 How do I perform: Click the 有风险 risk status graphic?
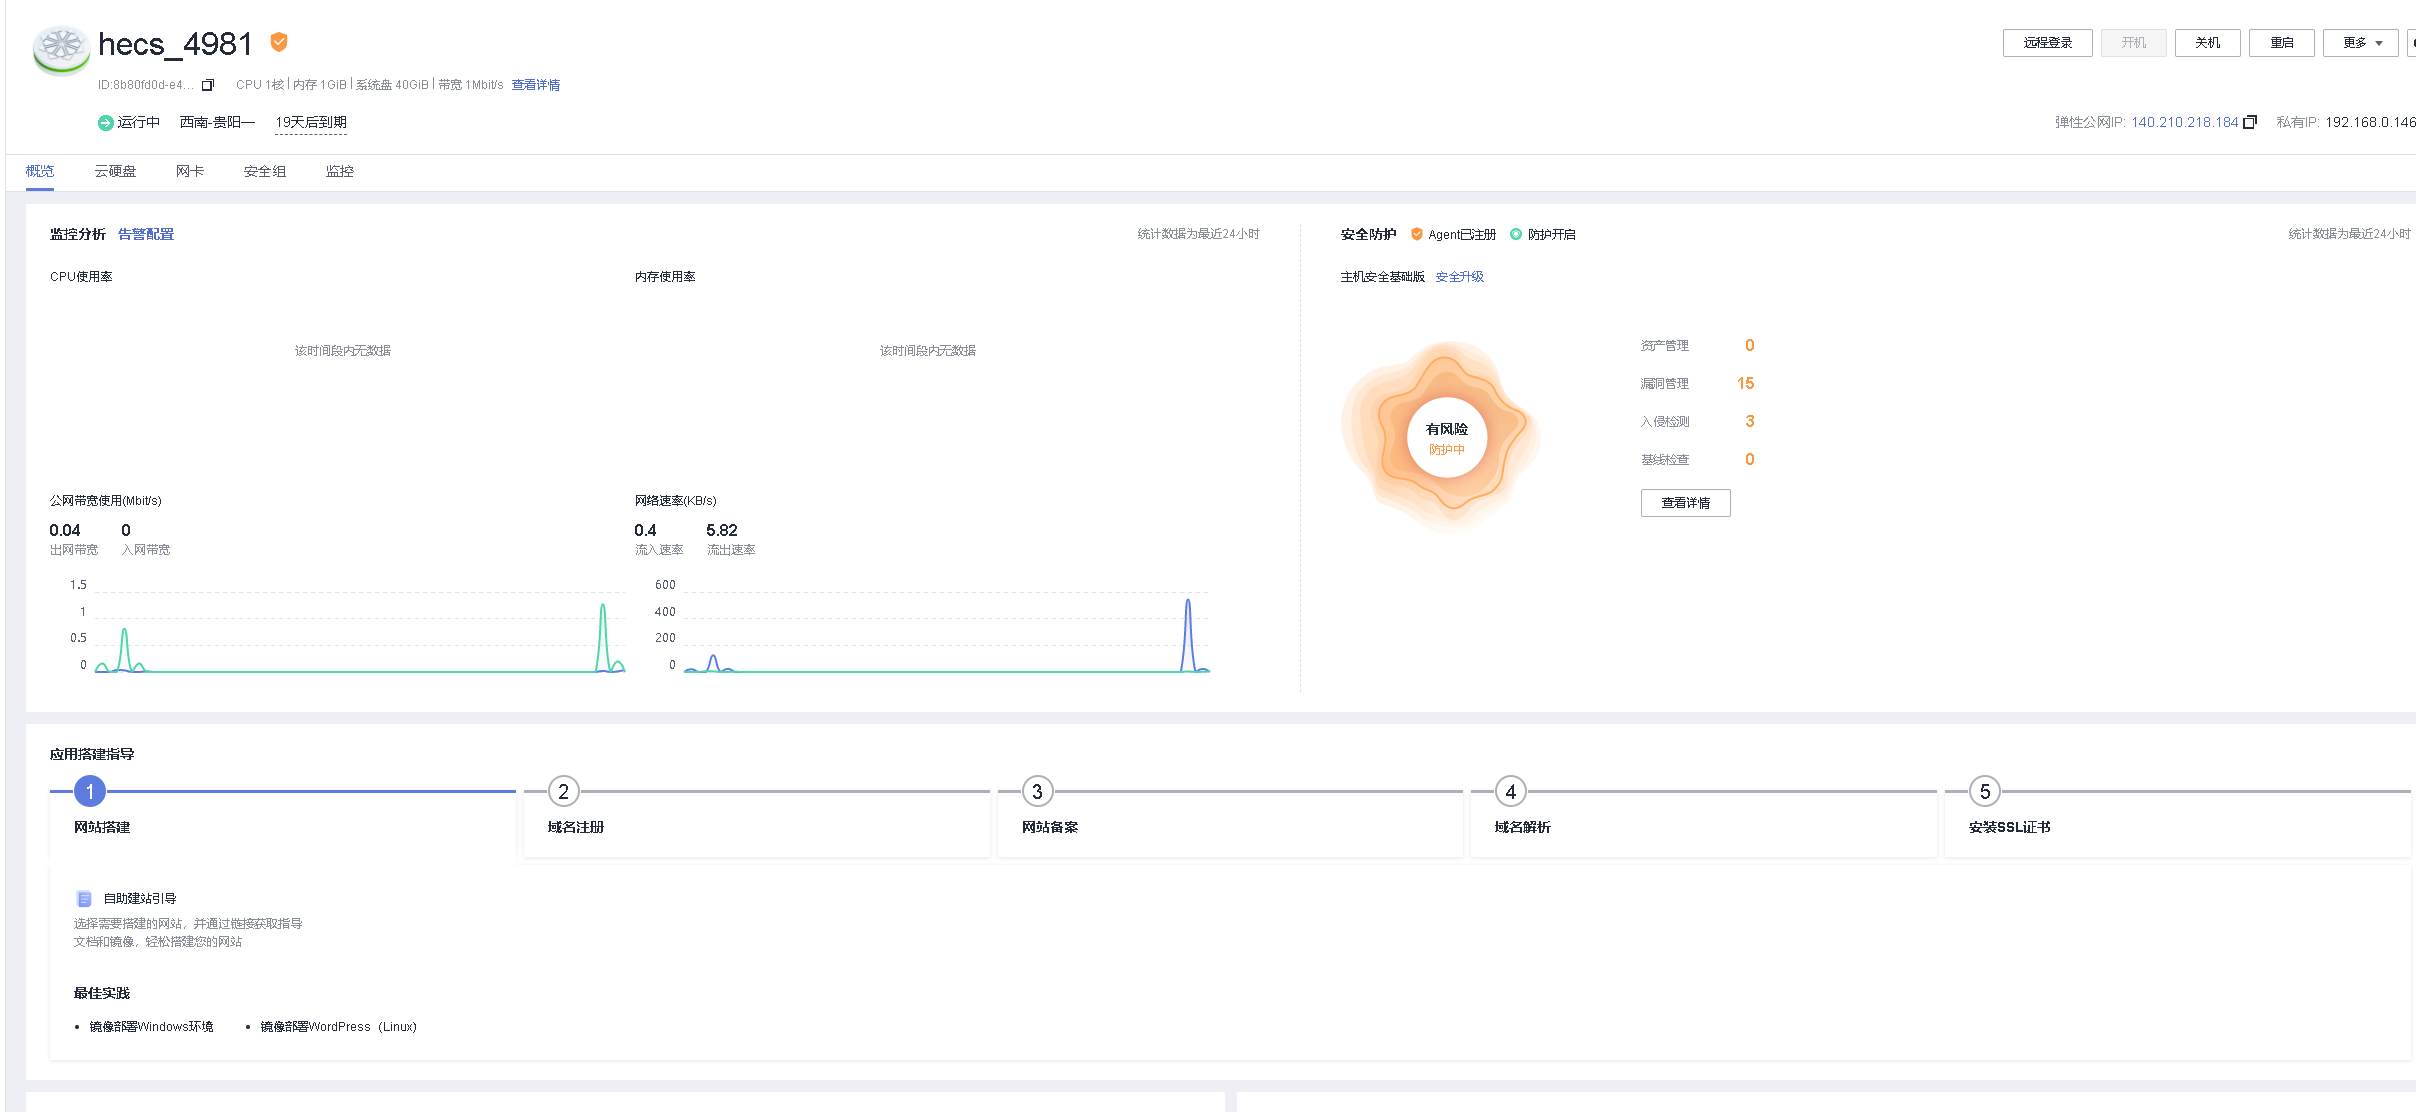[1446, 436]
